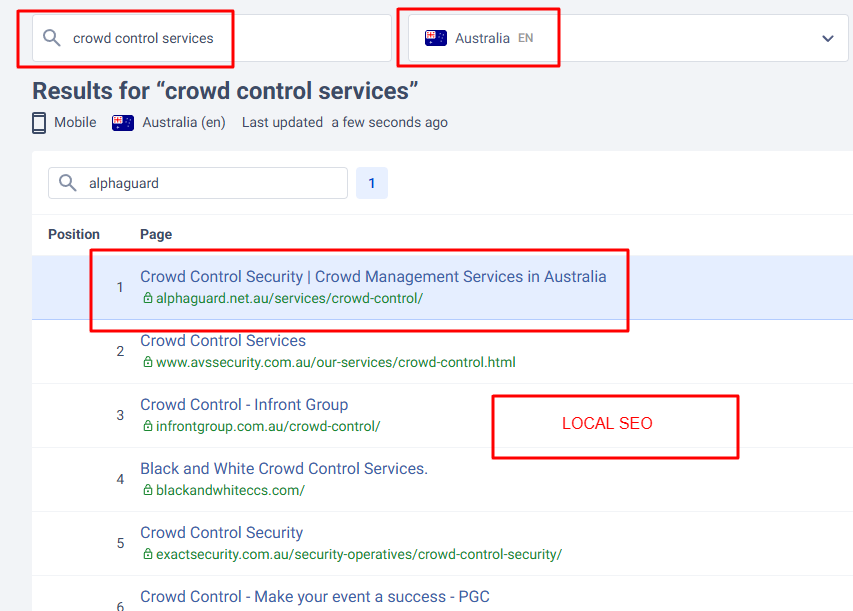Click the Mobile device label
Viewport: 853px width, 611px height.
[75, 122]
